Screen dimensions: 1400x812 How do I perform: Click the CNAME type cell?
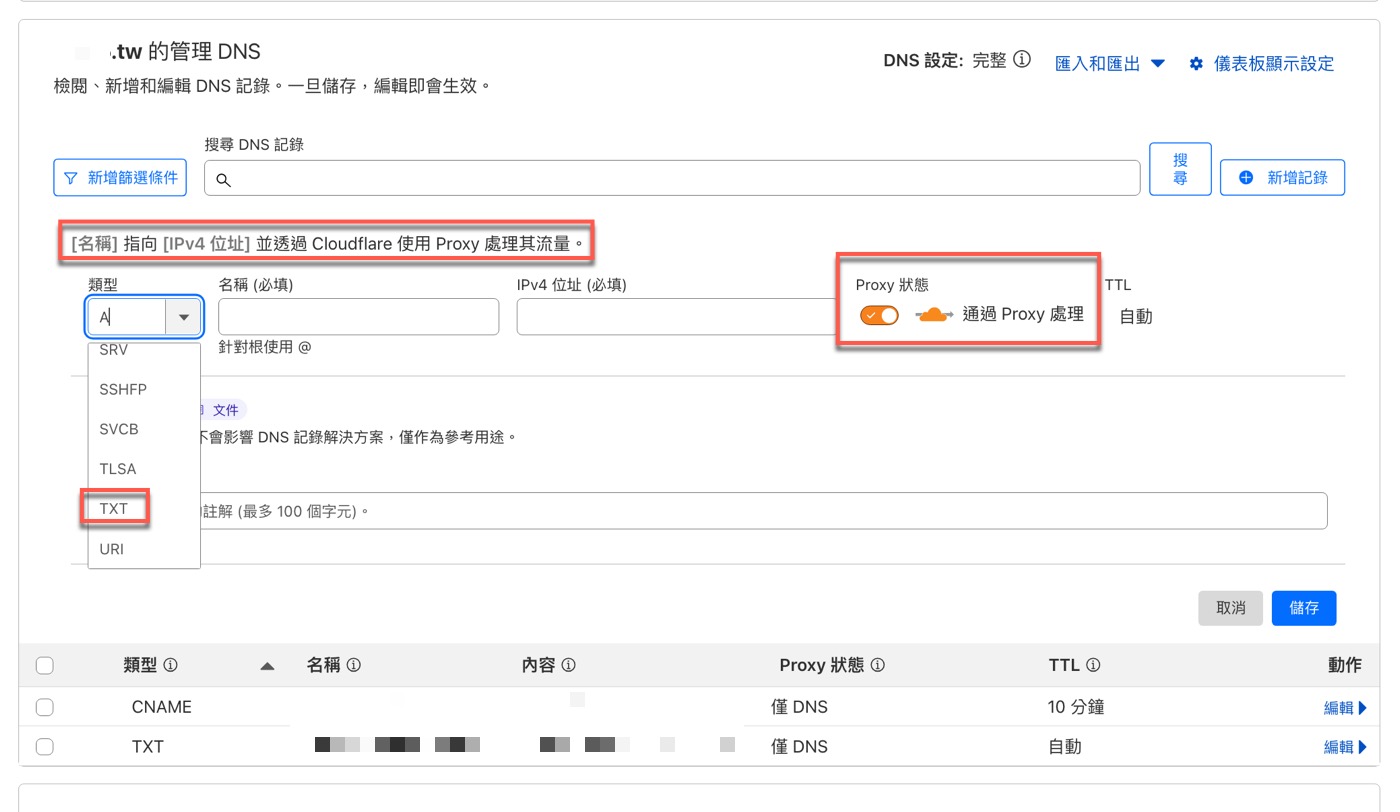tap(161, 707)
